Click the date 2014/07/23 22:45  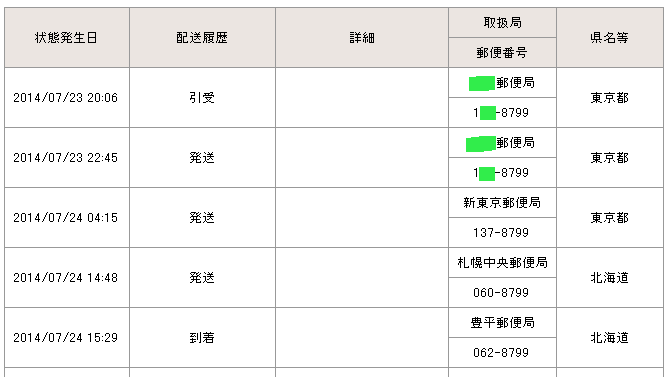pos(65,158)
